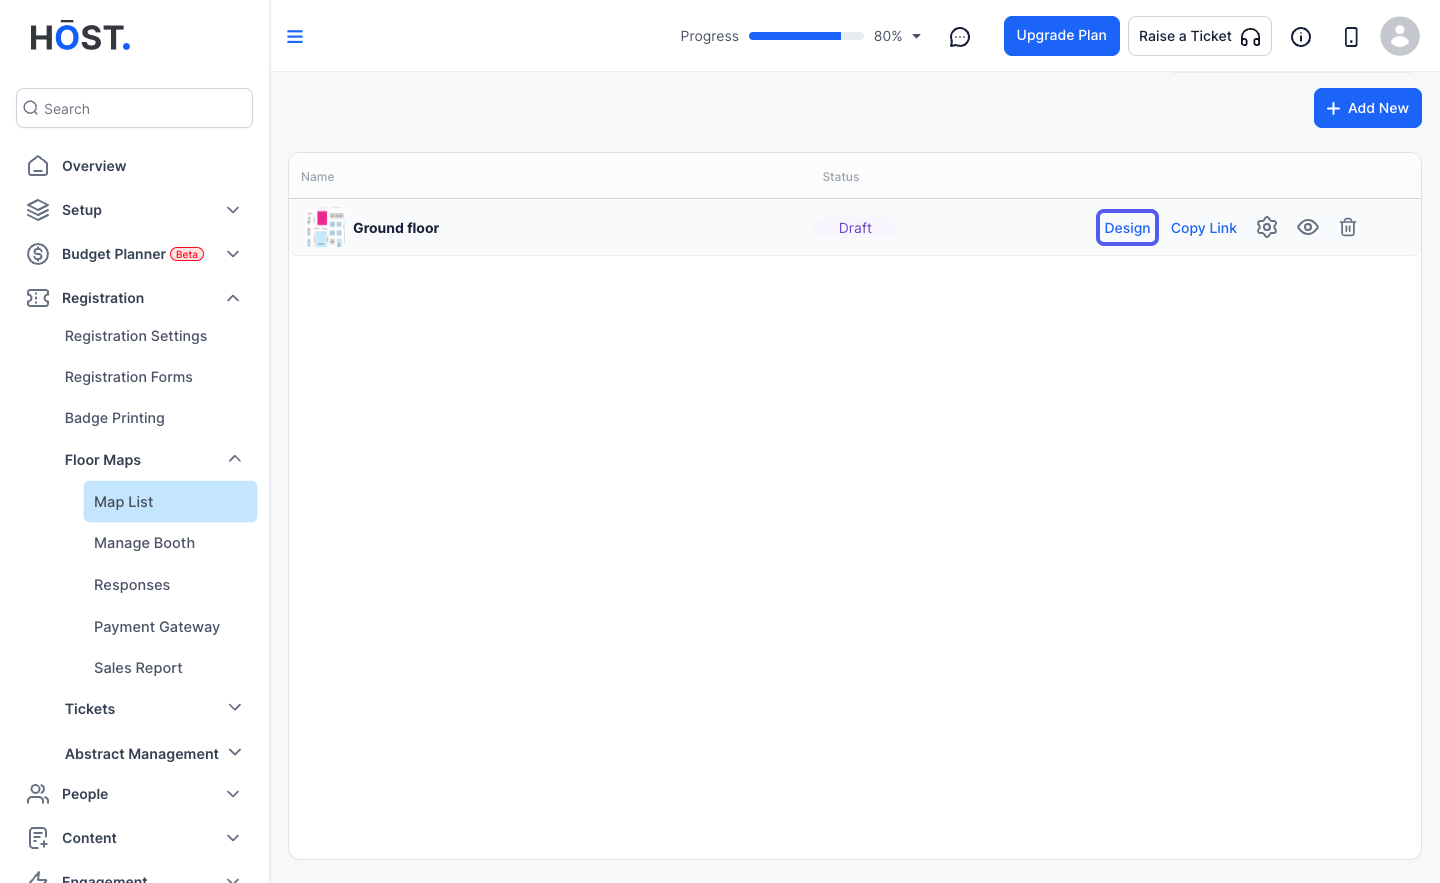Viewport: 1440px width, 883px height.
Task: Open settings gear for Ground floor map
Action: [1267, 227]
